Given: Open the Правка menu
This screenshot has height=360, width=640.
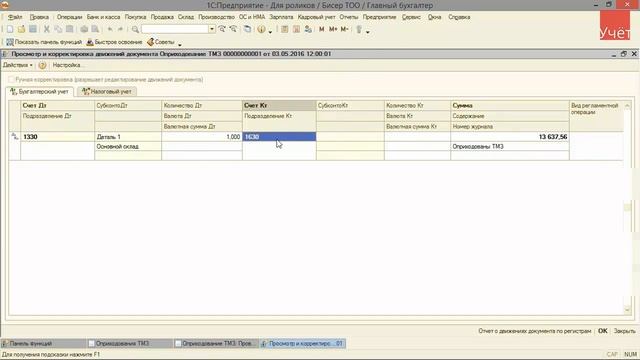Looking at the screenshot, I should (39, 17).
